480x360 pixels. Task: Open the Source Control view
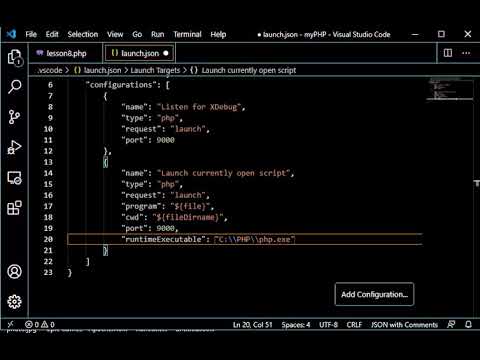[14, 117]
